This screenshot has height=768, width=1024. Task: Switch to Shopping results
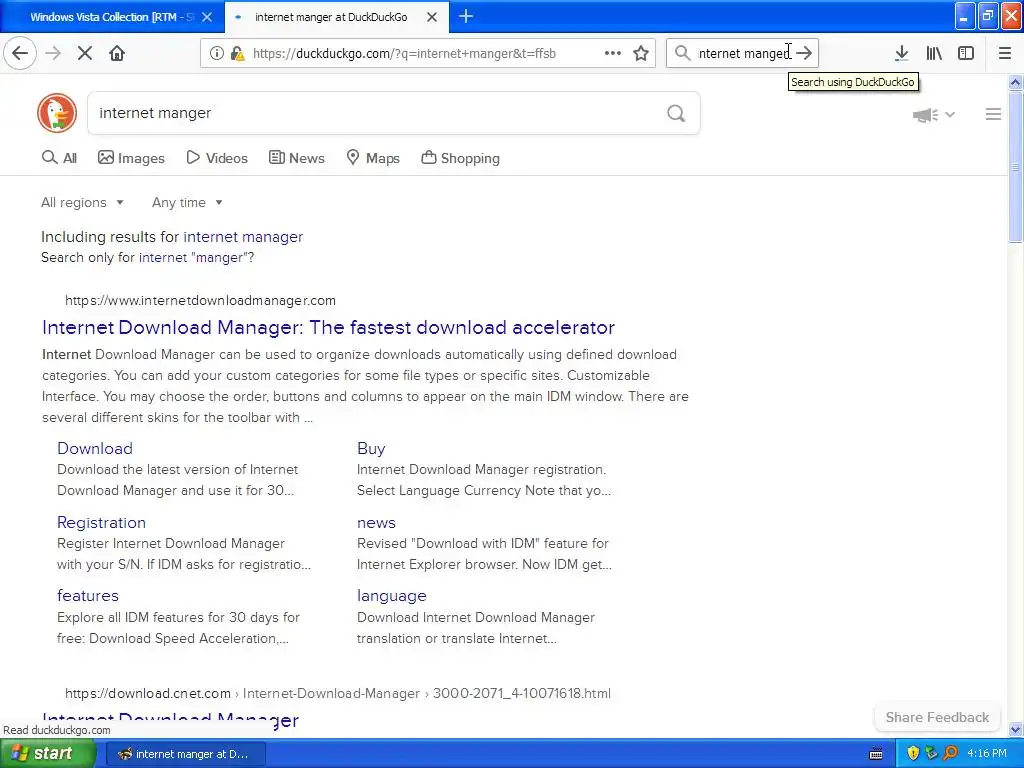pyautogui.click(x=460, y=158)
